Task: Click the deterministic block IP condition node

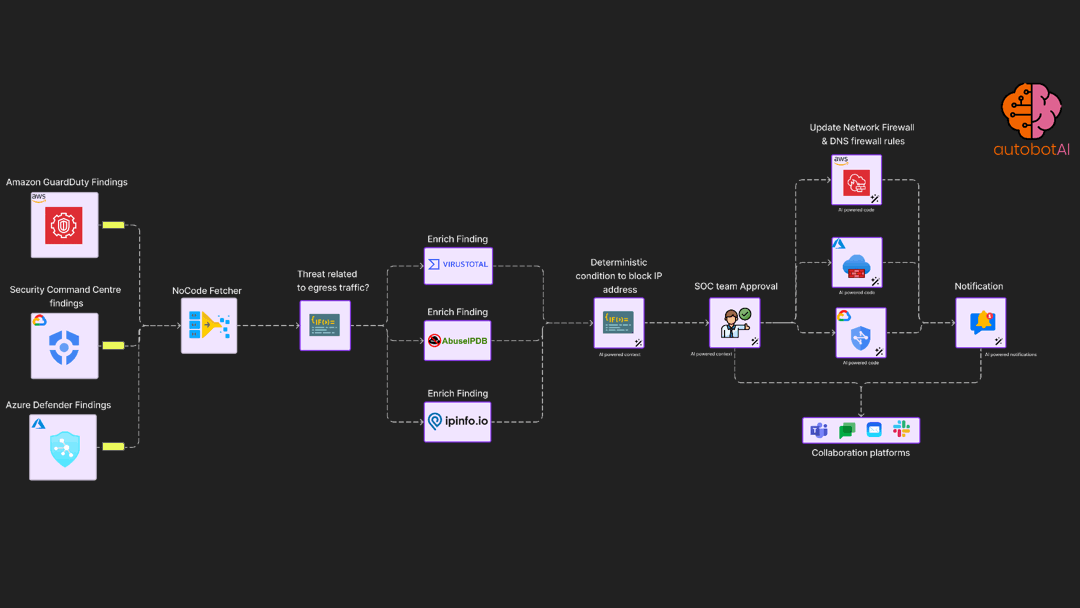Action: [619, 323]
